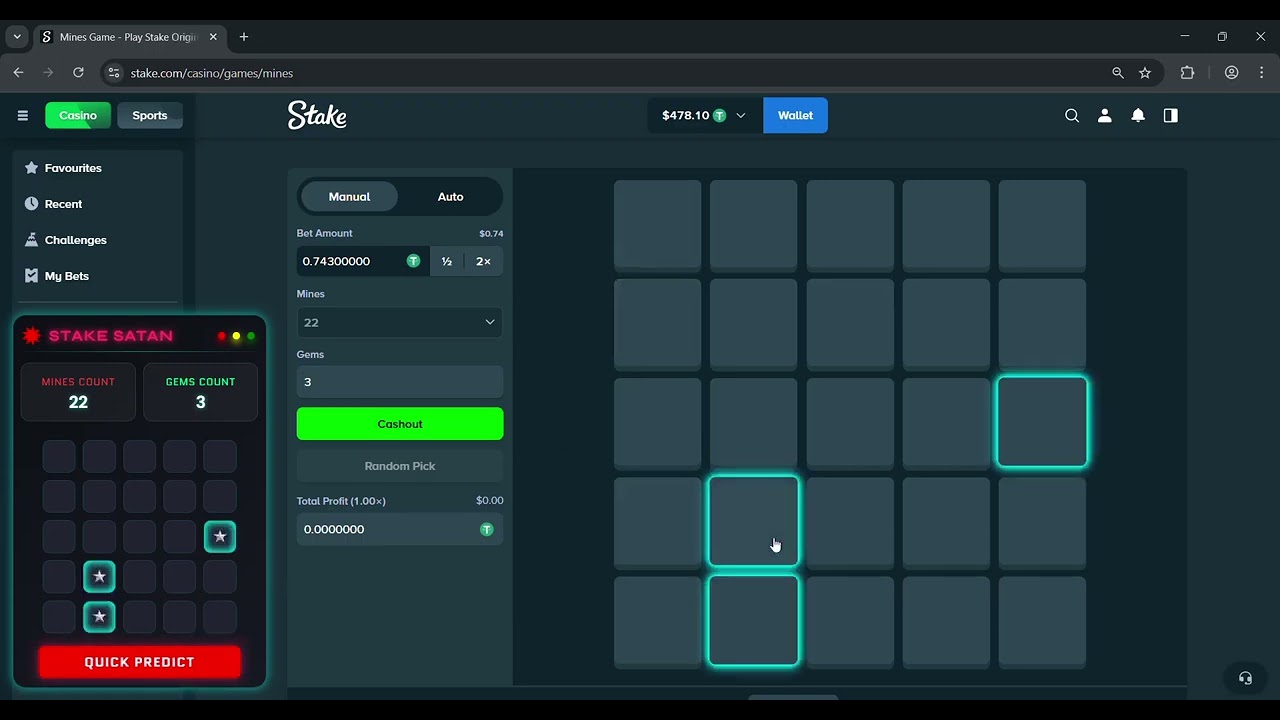Viewport: 1280px width, 720px height.
Task: Bookmark this page with the star
Action: coord(1145,73)
